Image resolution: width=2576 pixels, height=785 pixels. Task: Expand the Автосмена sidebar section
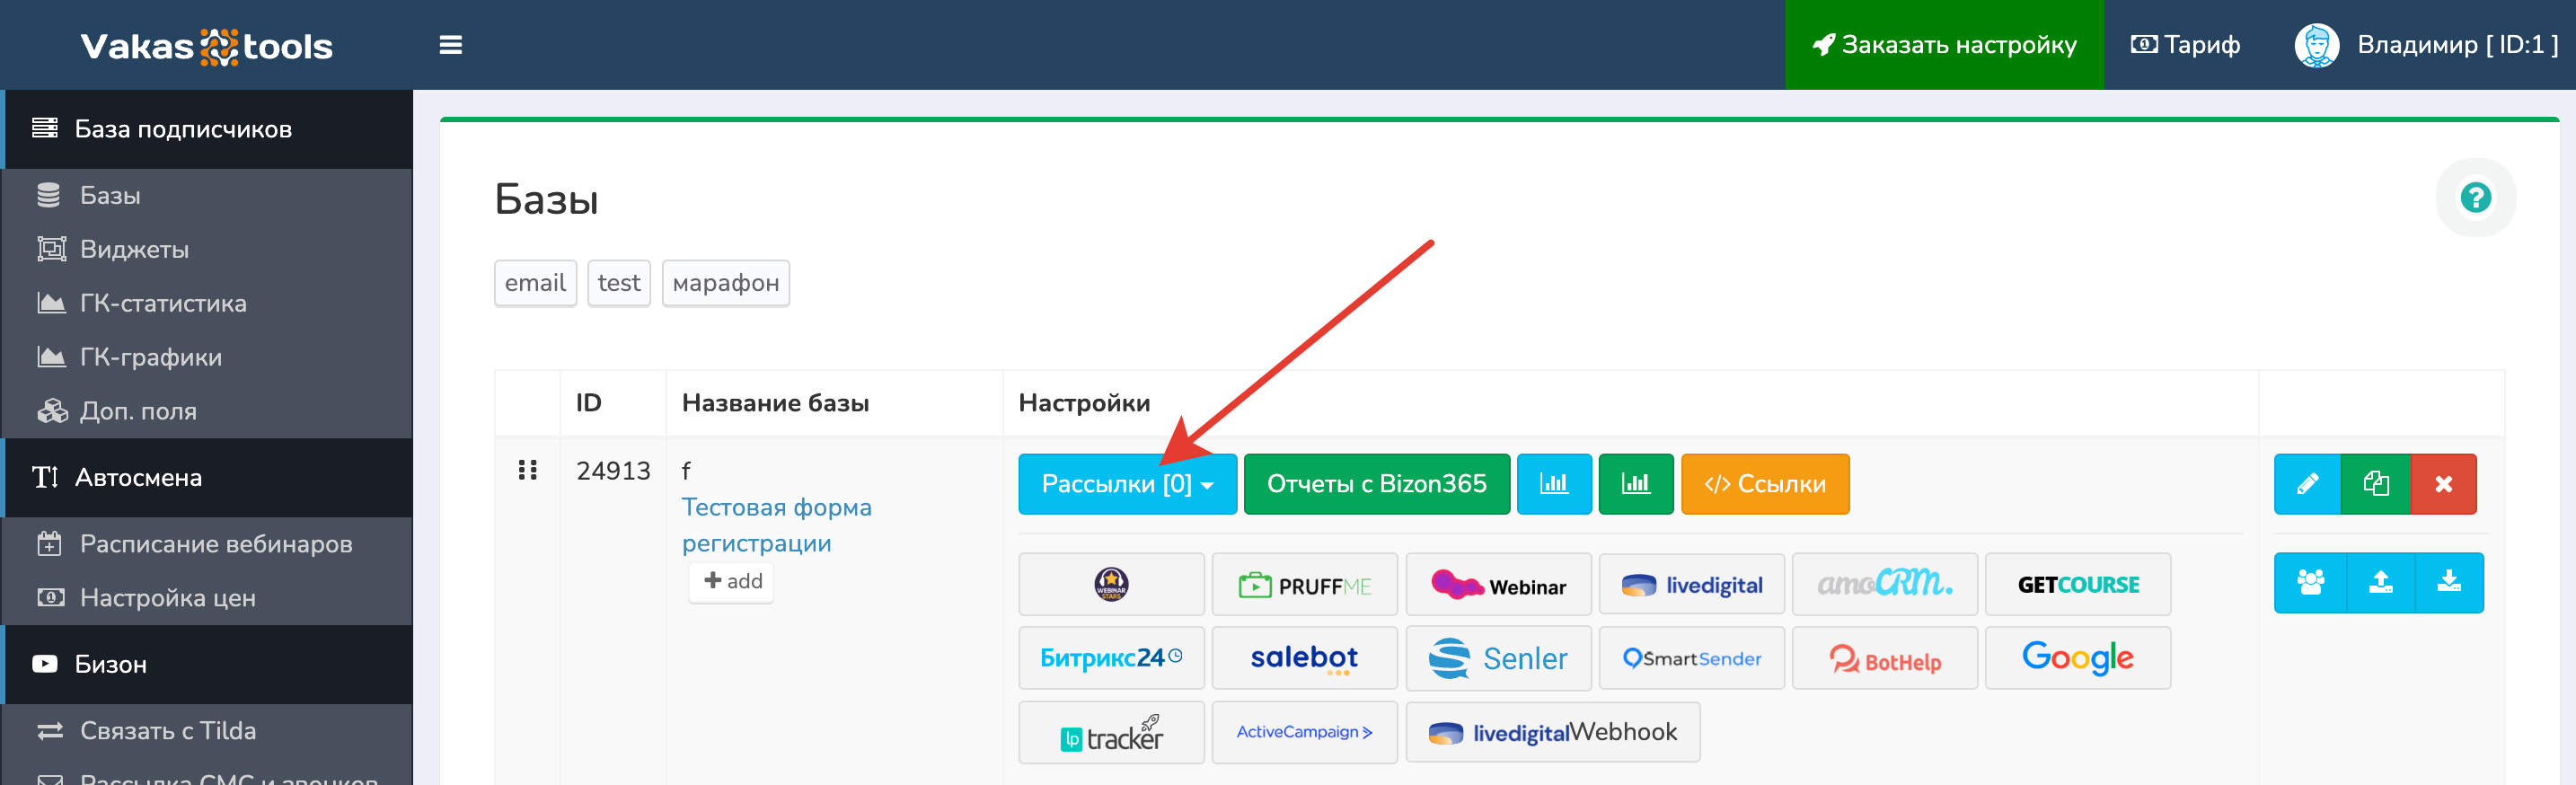tap(138, 478)
